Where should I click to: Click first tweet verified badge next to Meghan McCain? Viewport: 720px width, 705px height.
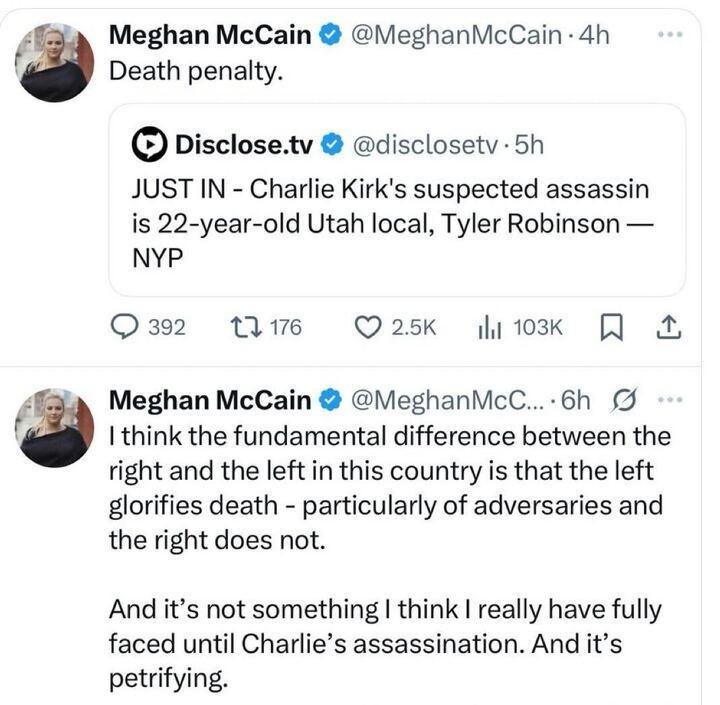329,36
